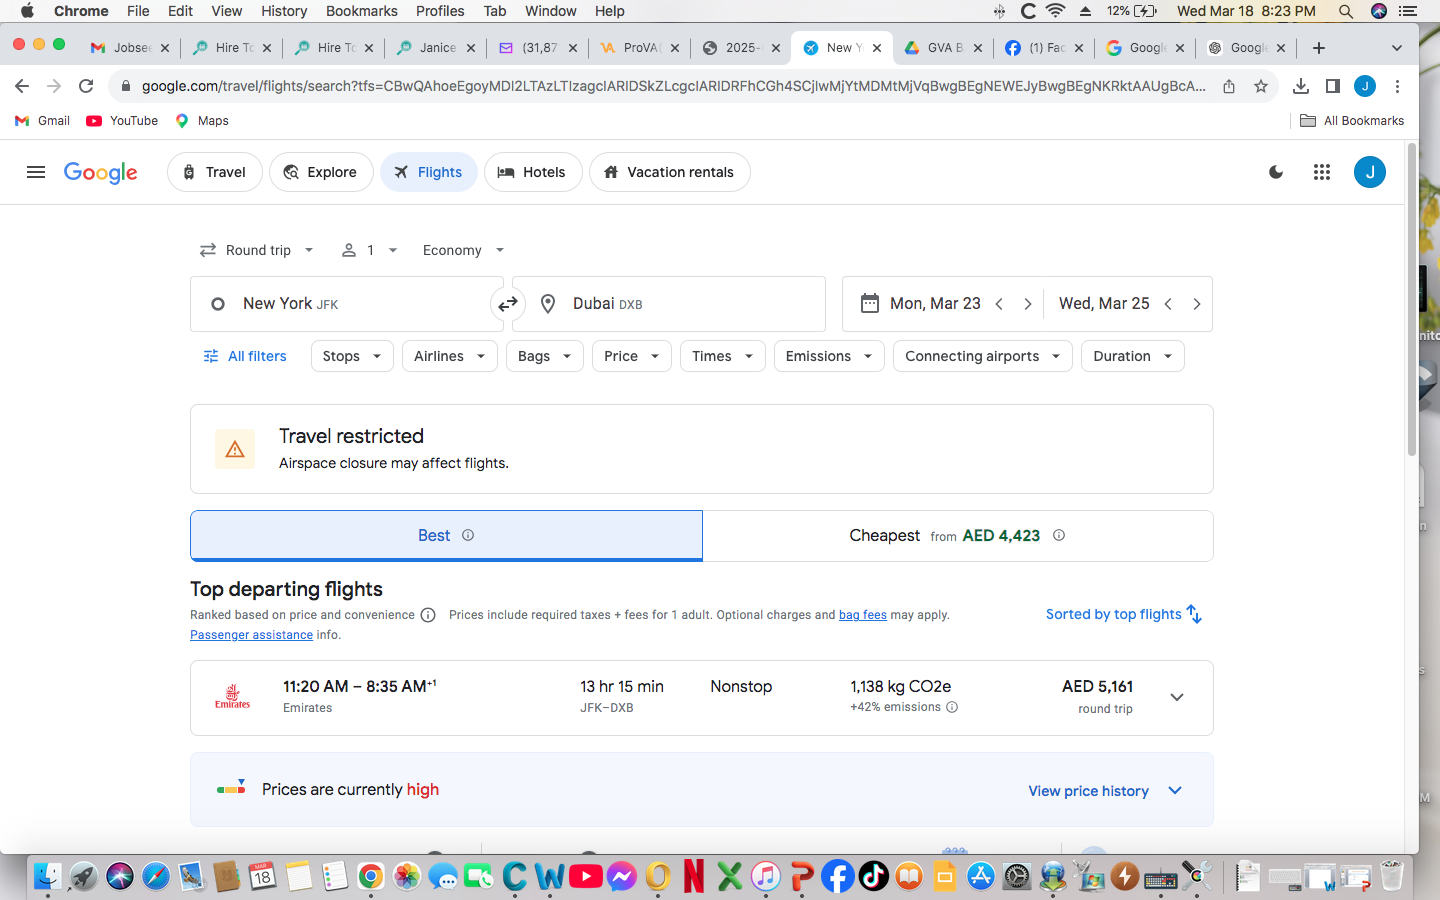Open the Profiles menu in menu bar
This screenshot has width=1440, height=900.
440,11
